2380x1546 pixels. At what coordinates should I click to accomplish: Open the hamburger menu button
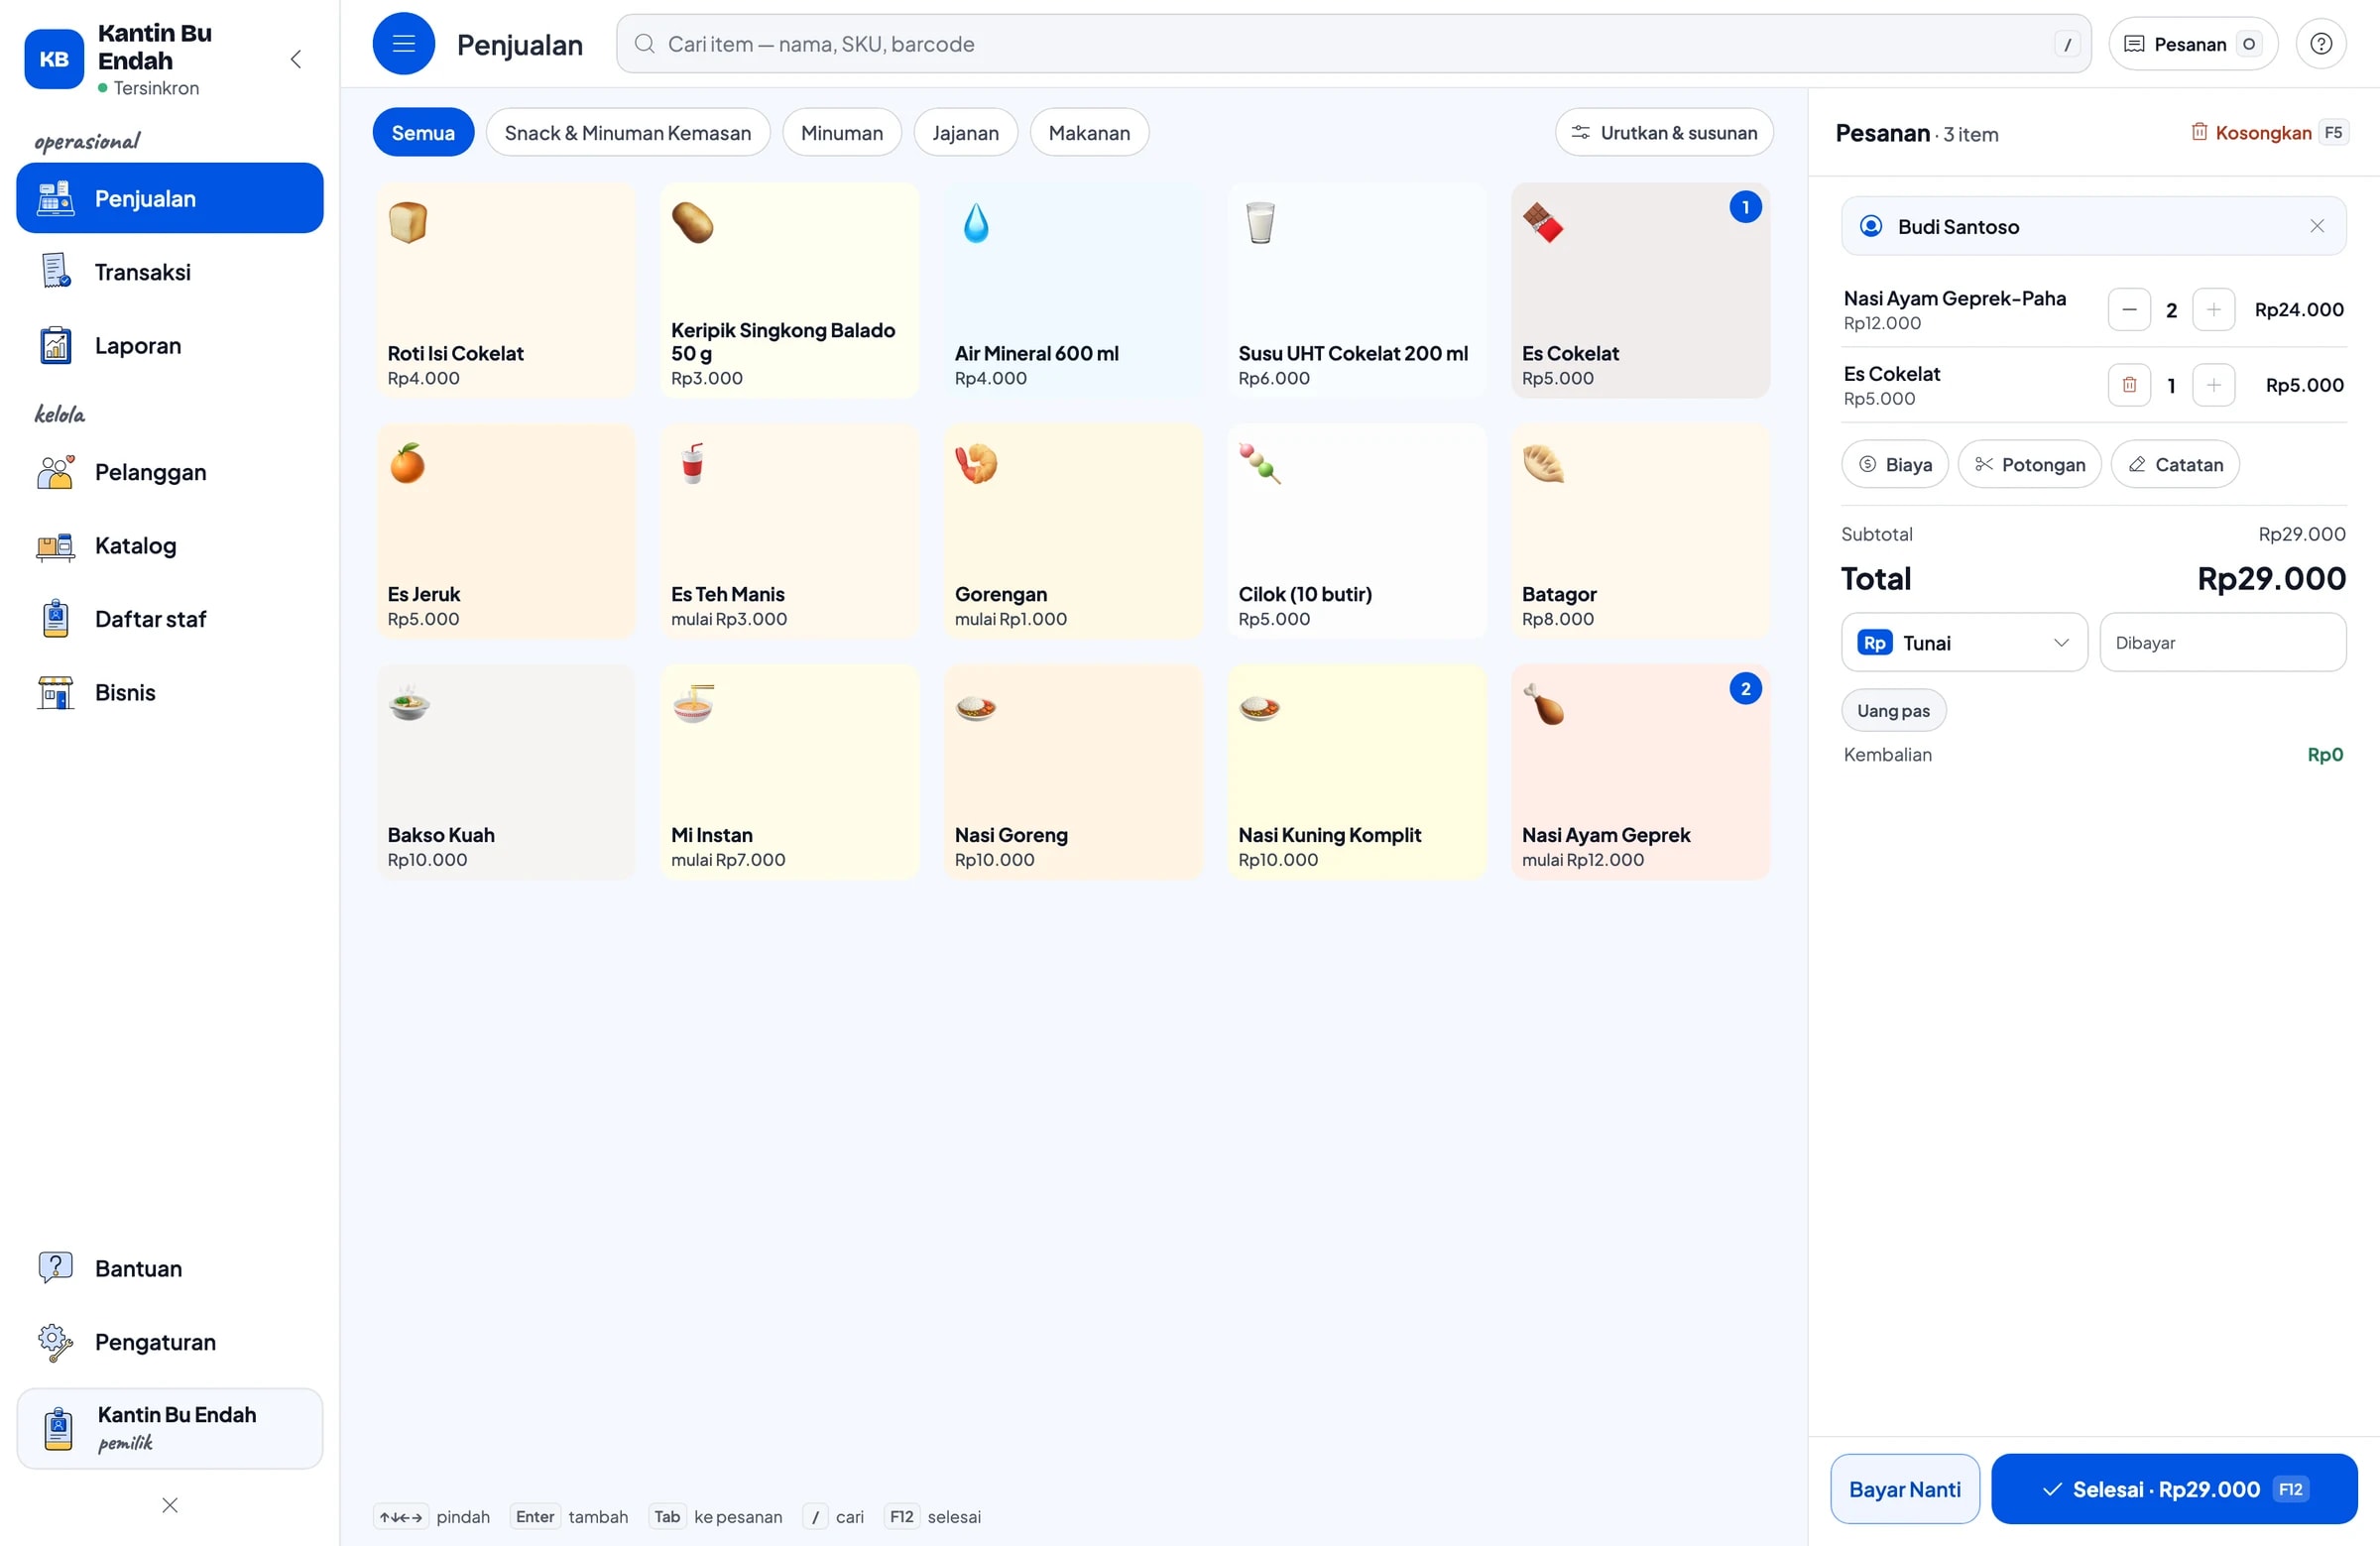[403, 44]
